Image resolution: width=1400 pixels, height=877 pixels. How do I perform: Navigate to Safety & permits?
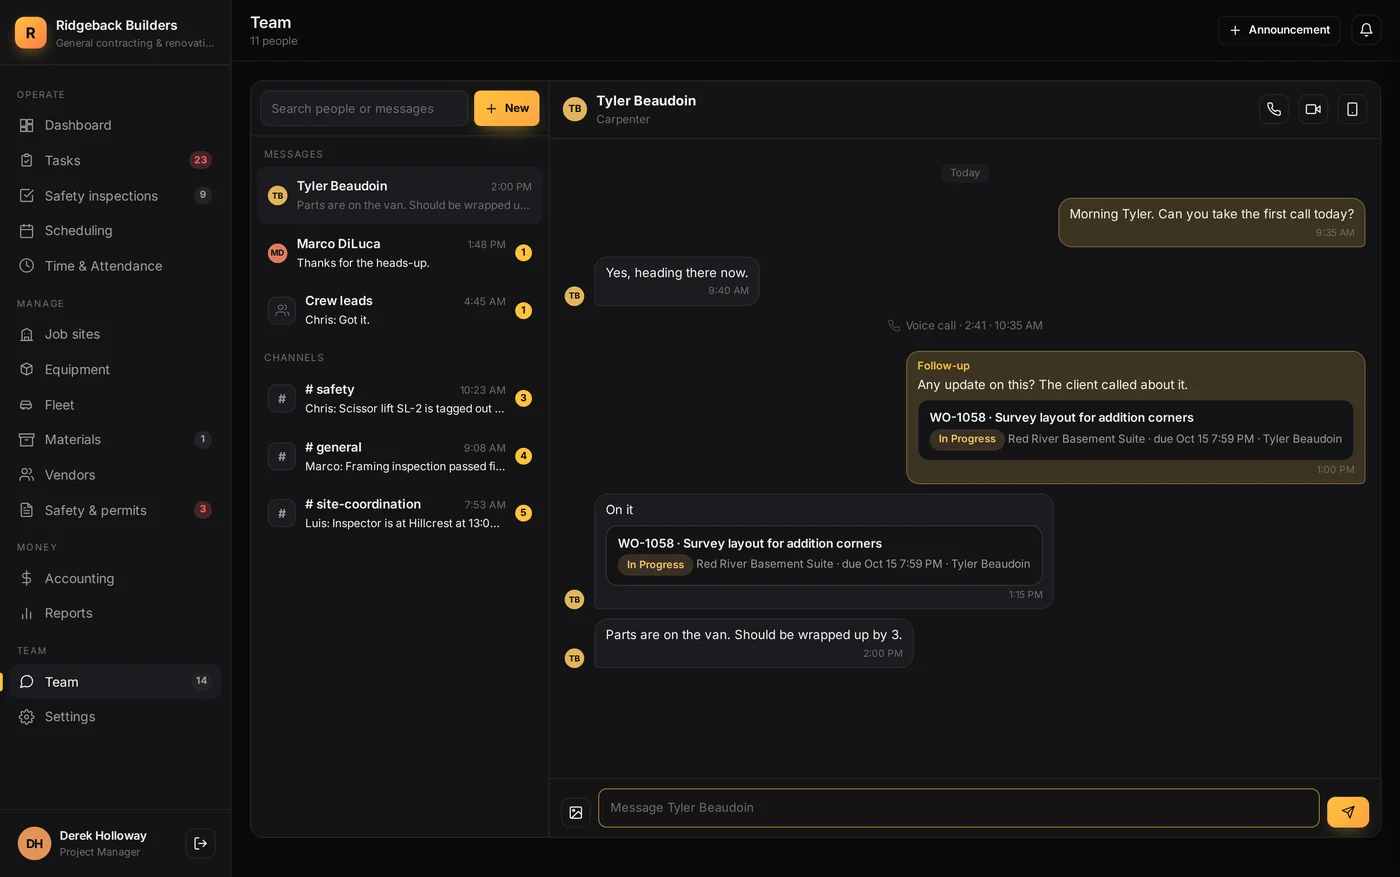point(115,510)
